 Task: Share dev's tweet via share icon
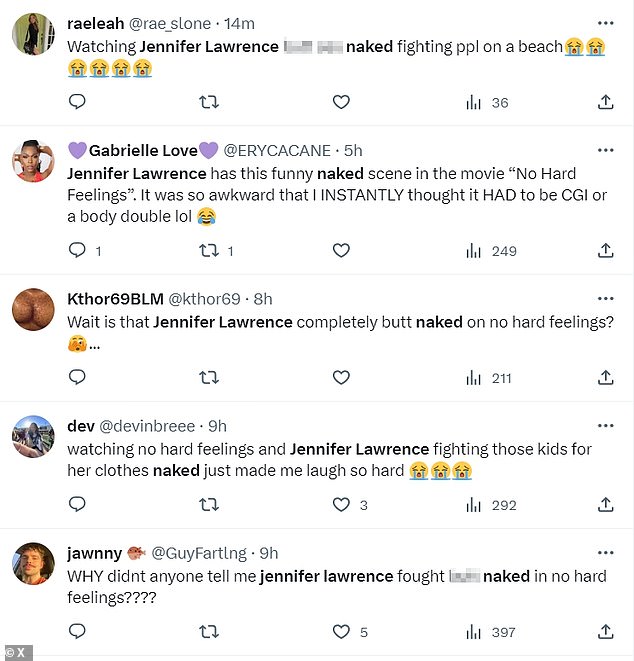pyautogui.click(x=605, y=505)
